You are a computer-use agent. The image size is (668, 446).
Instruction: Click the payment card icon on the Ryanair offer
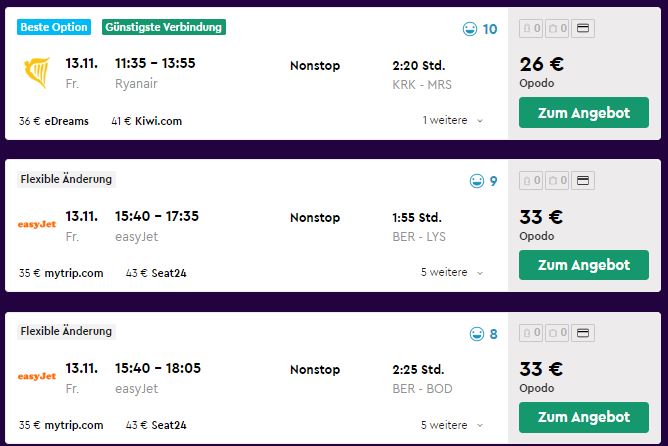coord(583,29)
